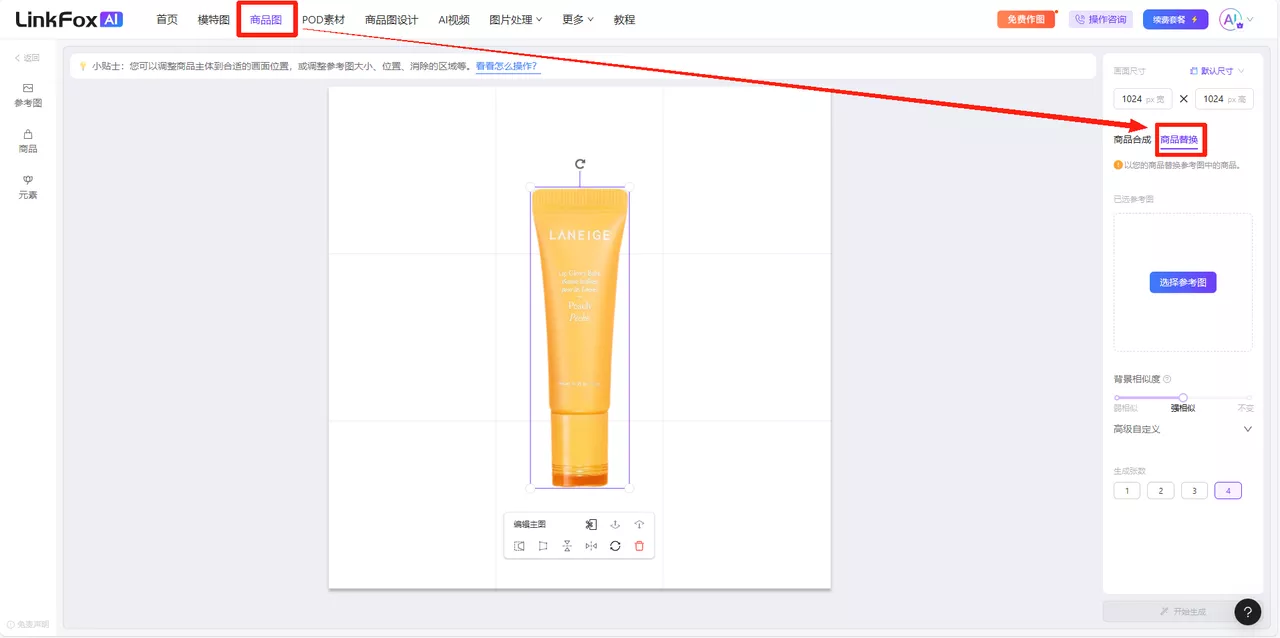Click the horizontal flip mirror icon
This screenshot has width=1280, height=638.
click(x=591, y=546)
